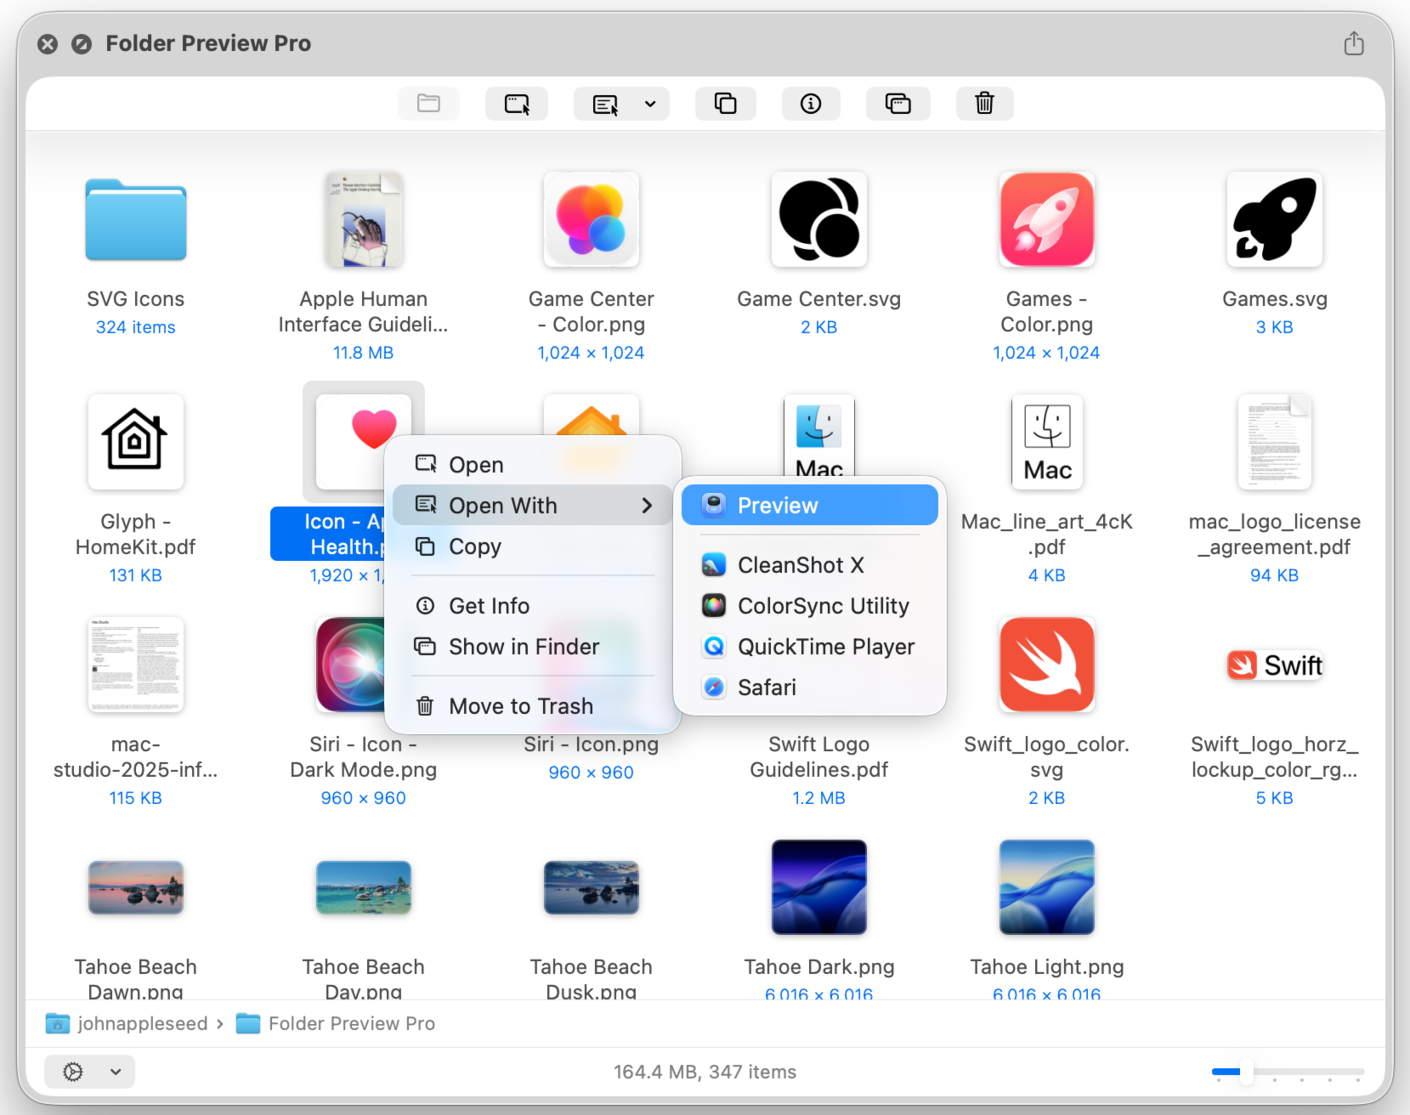Click the Open toolbar button

click(517, 103)
